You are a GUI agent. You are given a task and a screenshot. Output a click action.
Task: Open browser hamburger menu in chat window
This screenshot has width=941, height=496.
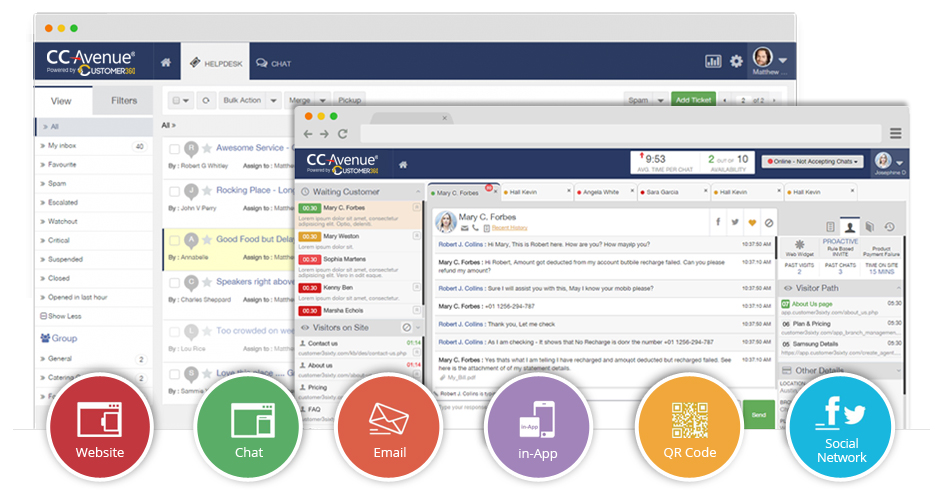895,133
